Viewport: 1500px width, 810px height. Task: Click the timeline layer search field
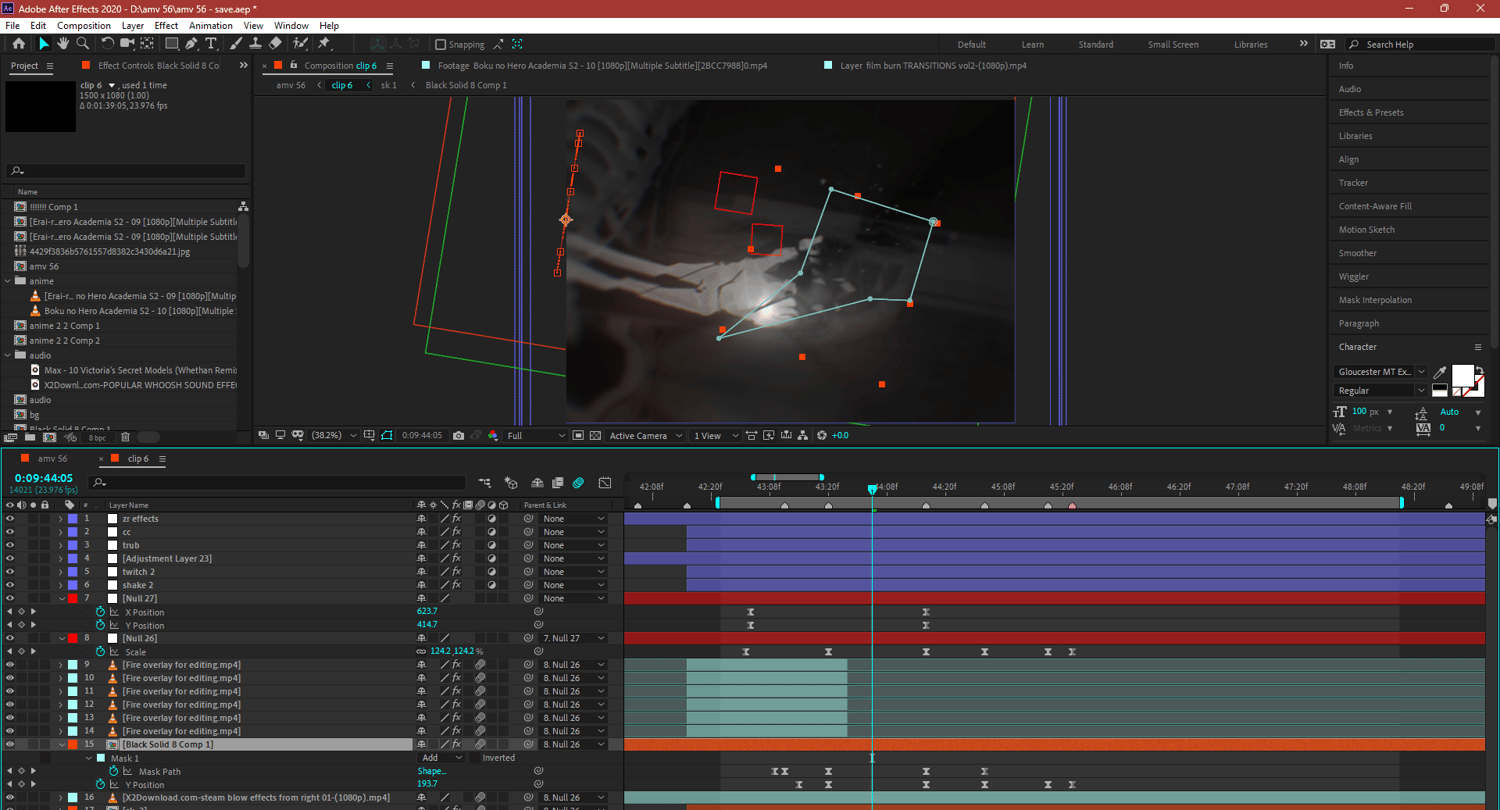coord(280,483)
